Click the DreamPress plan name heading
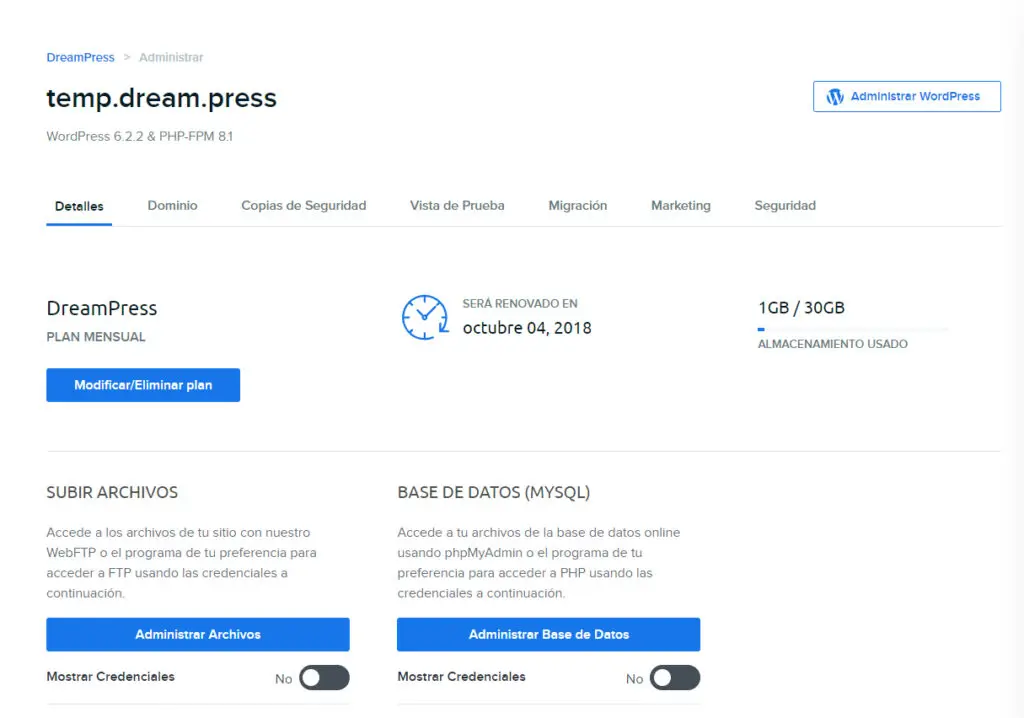The height and width of the screenshot is (718, 1024). click(102, 308)
